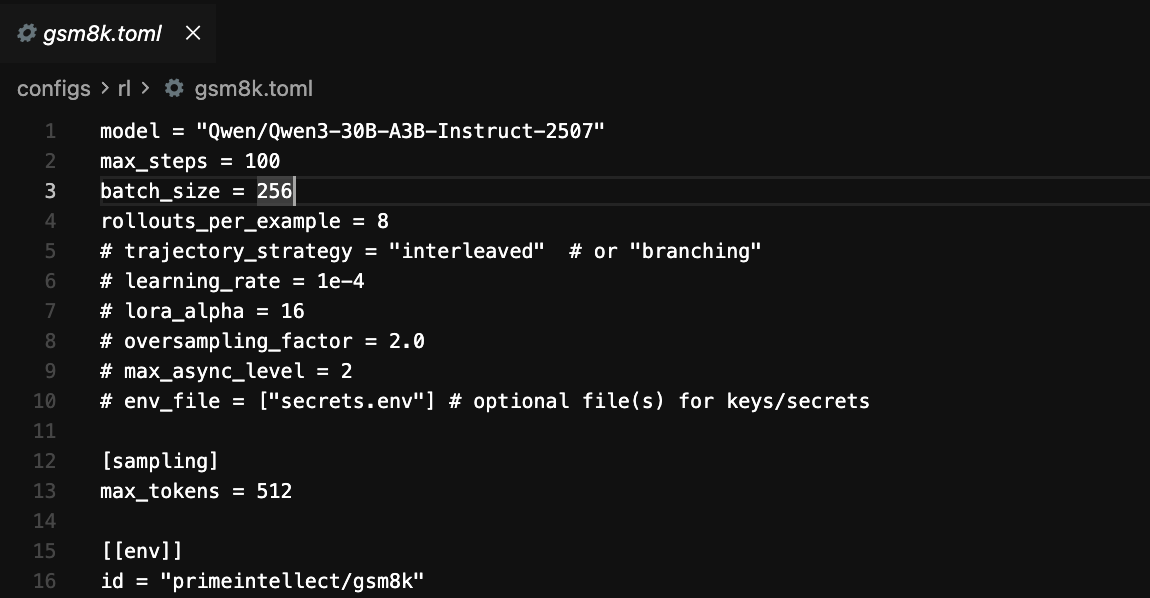Select the gsm8k.toml tab label
1150x598 pixels.
coord(102,33)
